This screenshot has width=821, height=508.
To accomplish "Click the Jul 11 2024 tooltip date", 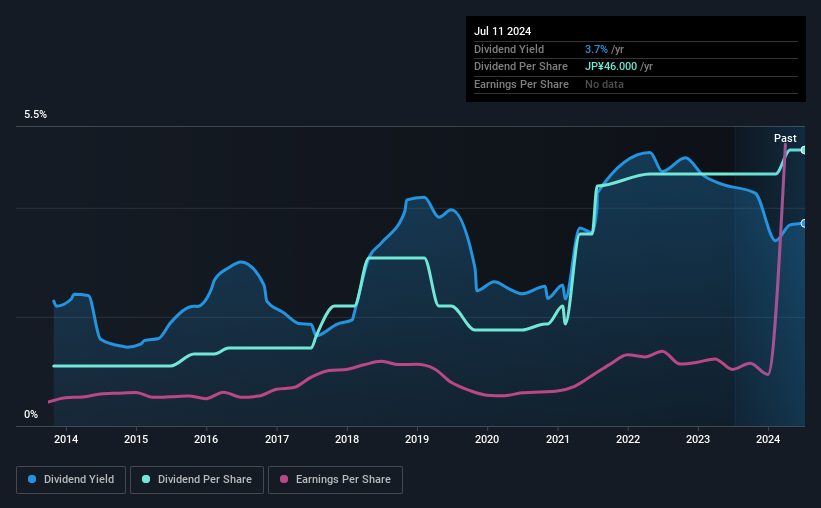I will (x=503, y=31).
